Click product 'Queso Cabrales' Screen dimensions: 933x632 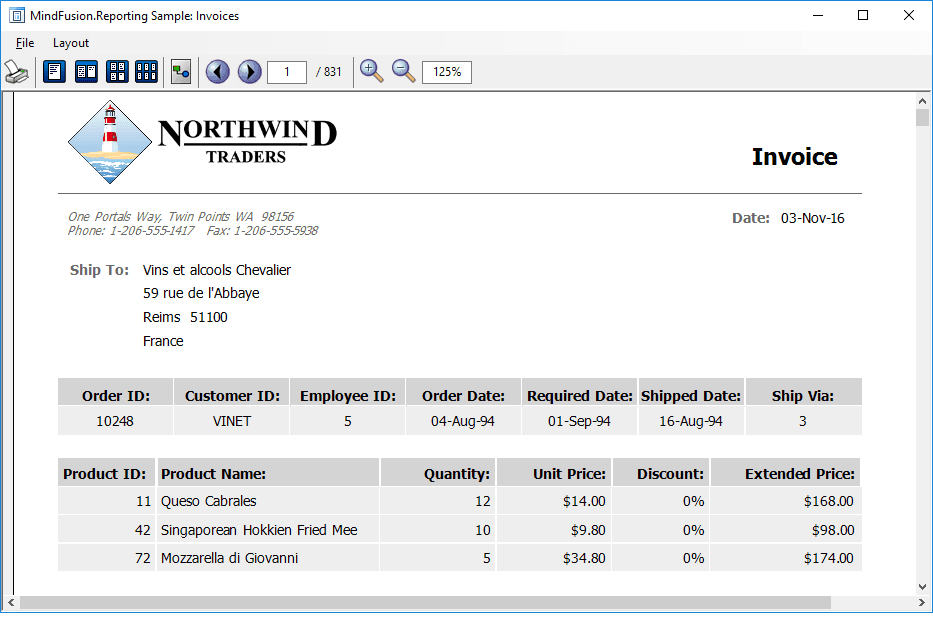tap(208, 501)
